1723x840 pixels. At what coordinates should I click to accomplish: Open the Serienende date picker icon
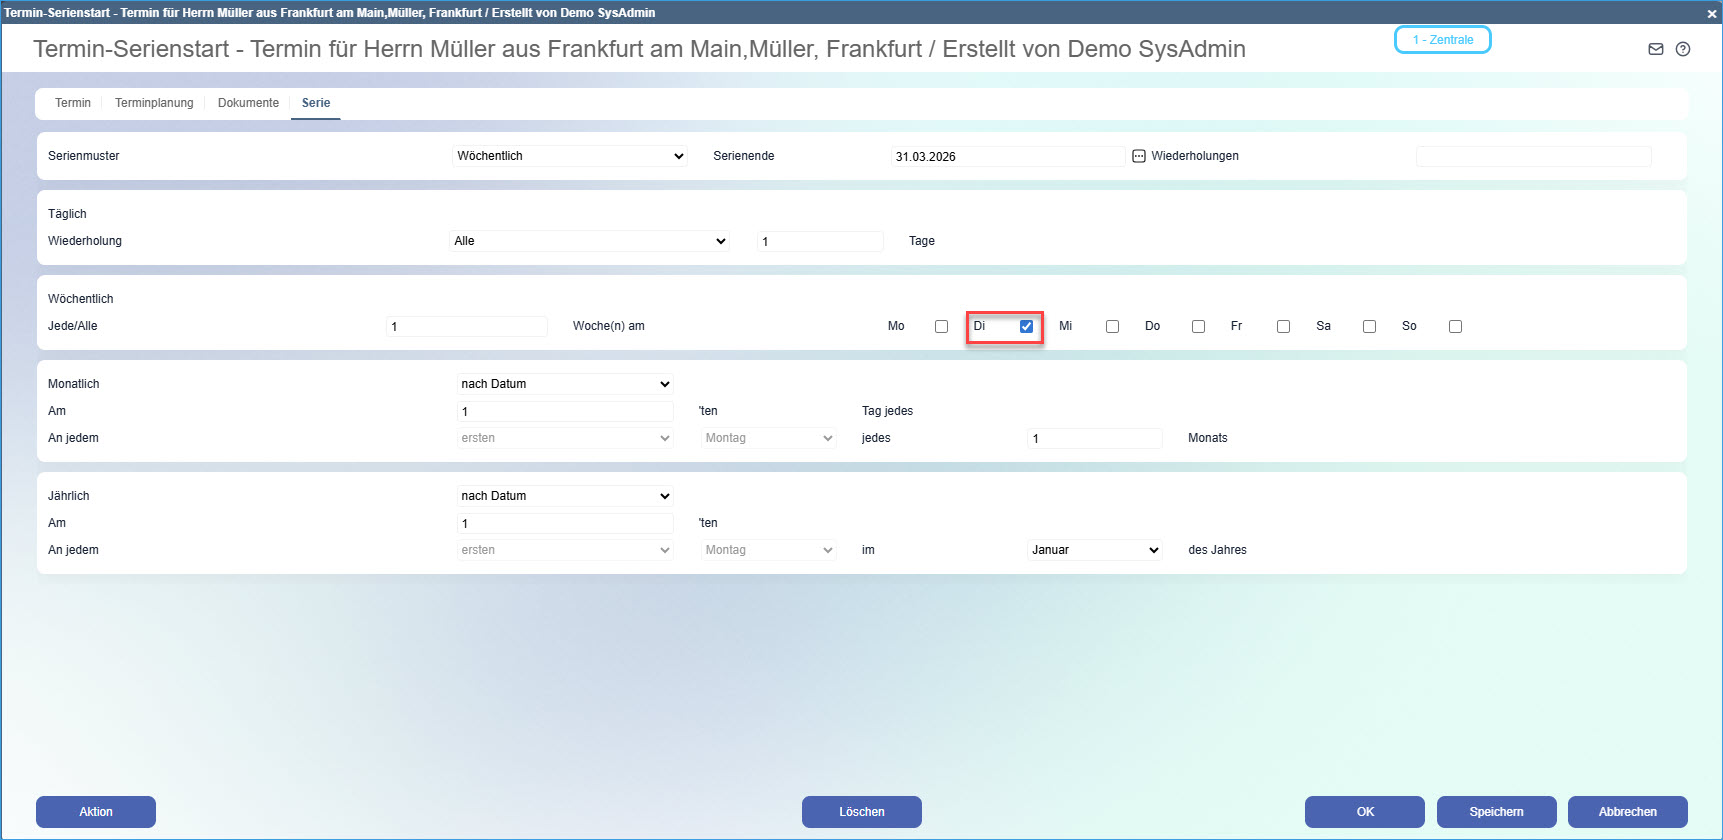click(1138, 156)
